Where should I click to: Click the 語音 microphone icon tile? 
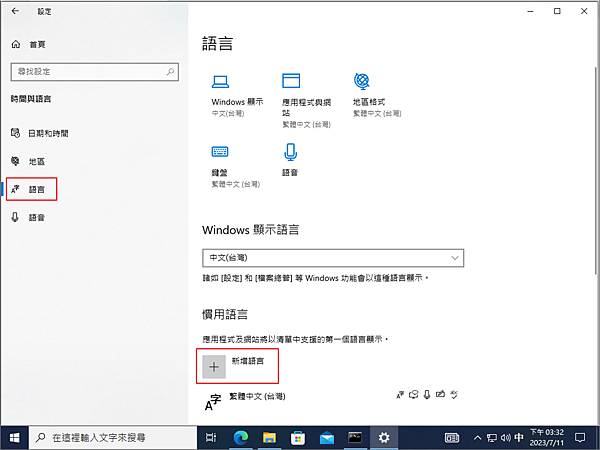(x=290, y=152)
